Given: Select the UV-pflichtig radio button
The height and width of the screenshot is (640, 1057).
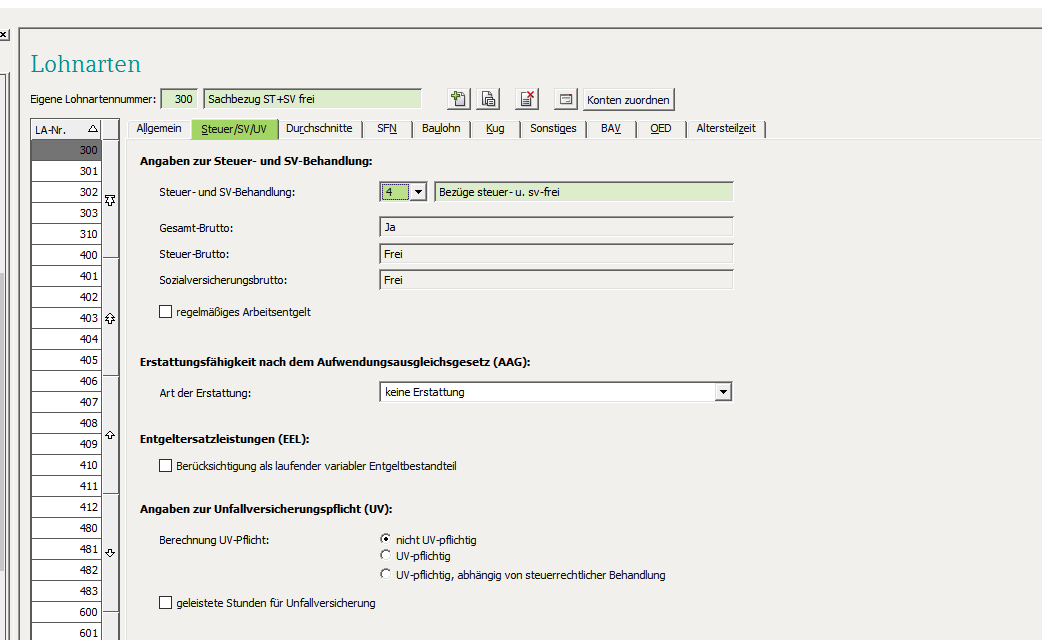Looking at the screenshot, I should tap(386, 556).
